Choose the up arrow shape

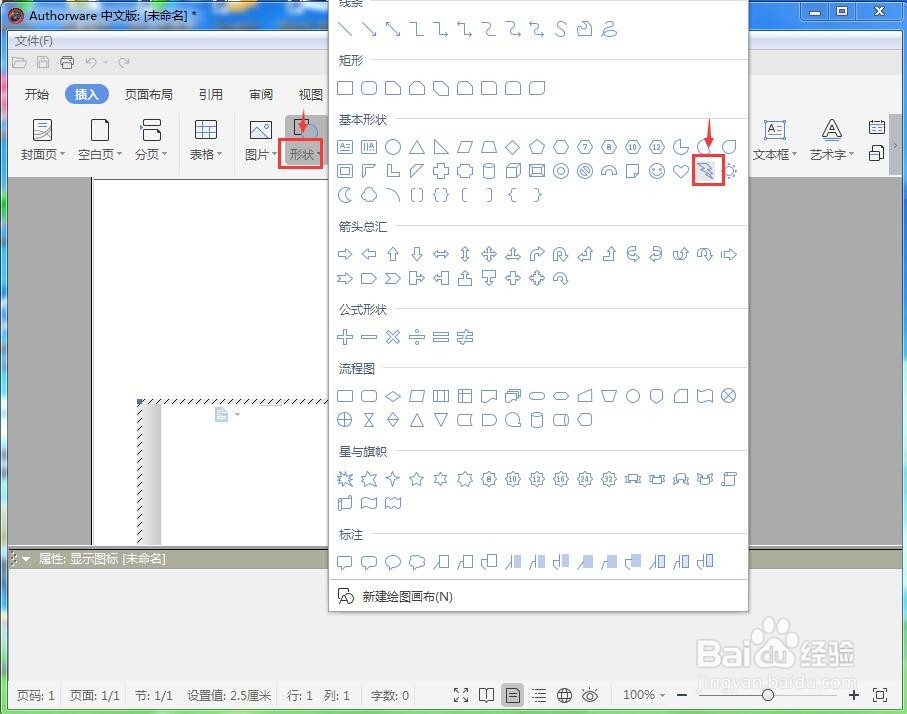[393, 254]
